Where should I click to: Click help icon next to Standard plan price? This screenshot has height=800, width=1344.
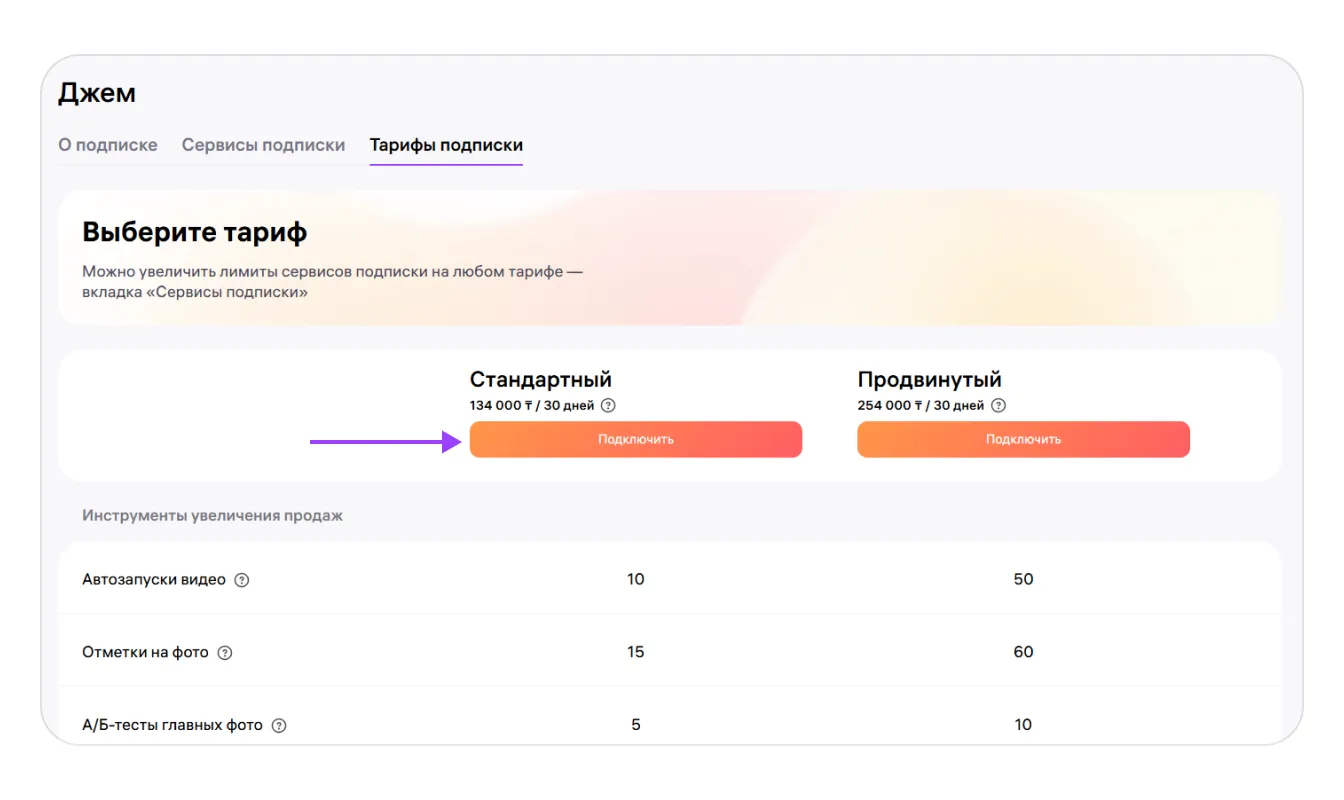tap(608, 406)
